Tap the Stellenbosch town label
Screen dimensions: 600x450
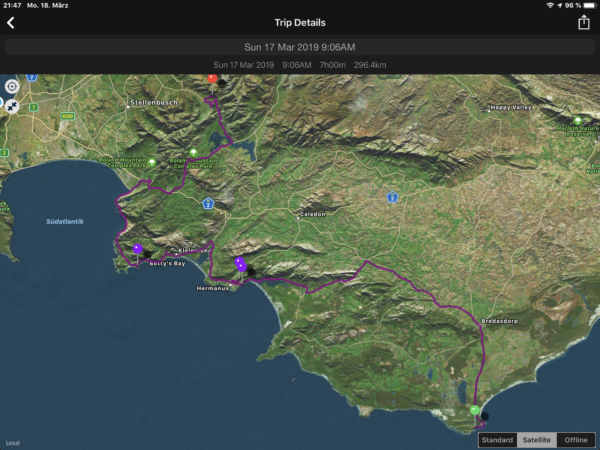154,103
